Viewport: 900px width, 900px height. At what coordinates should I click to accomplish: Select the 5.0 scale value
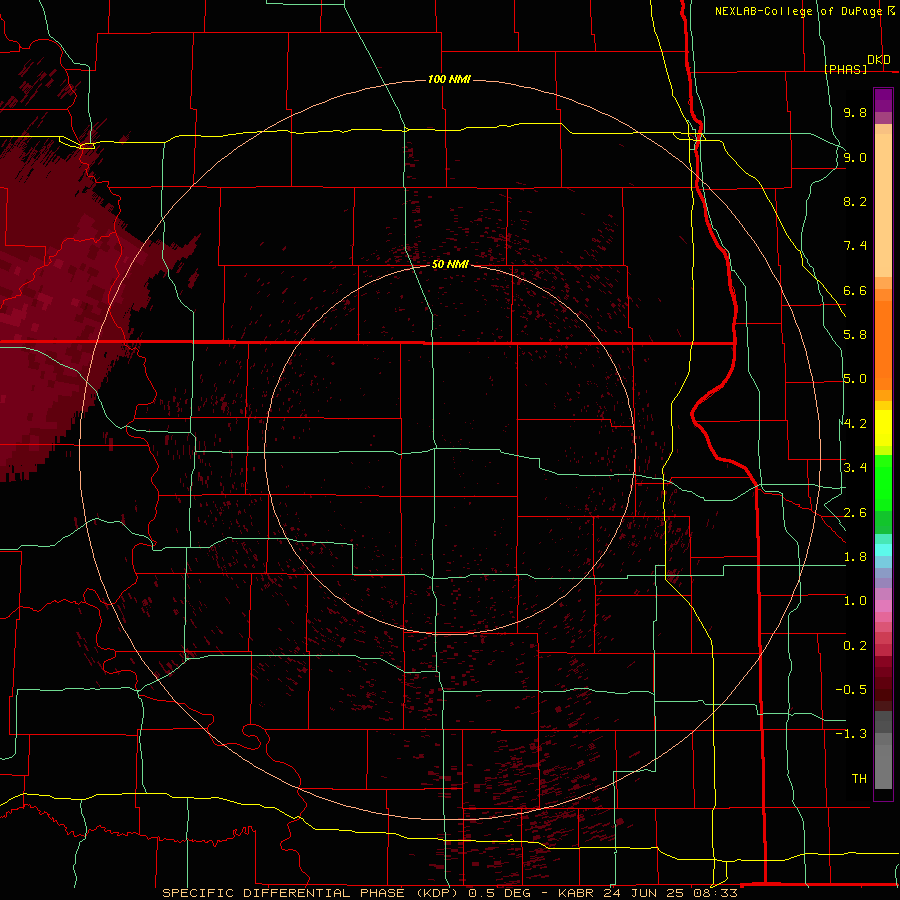(855, 379)
